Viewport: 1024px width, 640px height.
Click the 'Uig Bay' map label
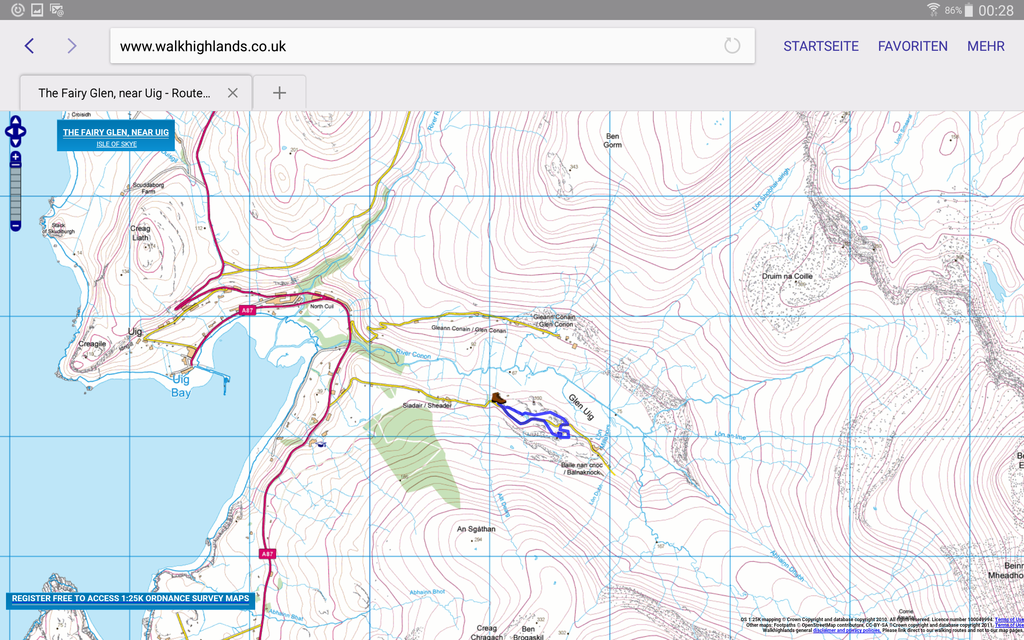click(181, 386)
